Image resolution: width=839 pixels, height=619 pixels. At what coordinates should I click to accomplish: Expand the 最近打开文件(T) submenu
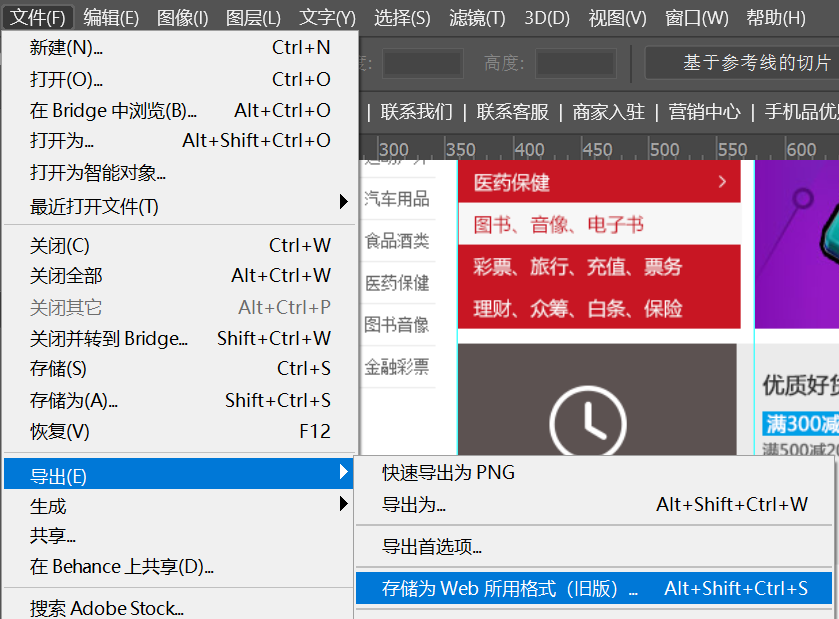tap(180, 206)
